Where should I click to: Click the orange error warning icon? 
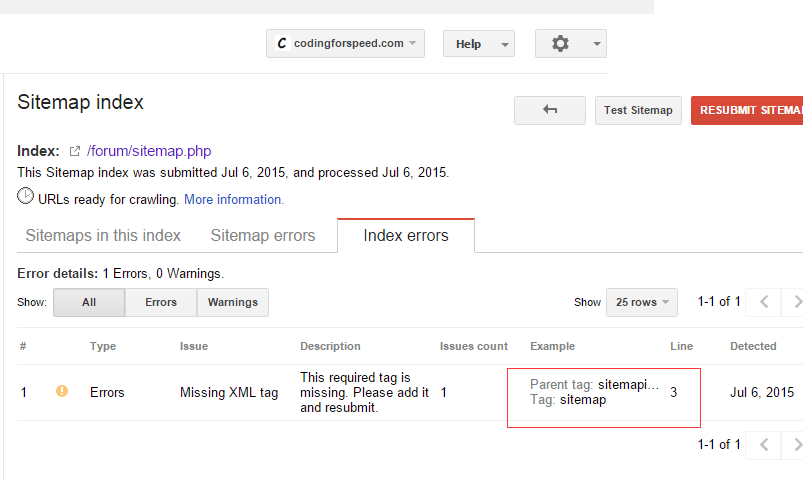coord(62,392)
